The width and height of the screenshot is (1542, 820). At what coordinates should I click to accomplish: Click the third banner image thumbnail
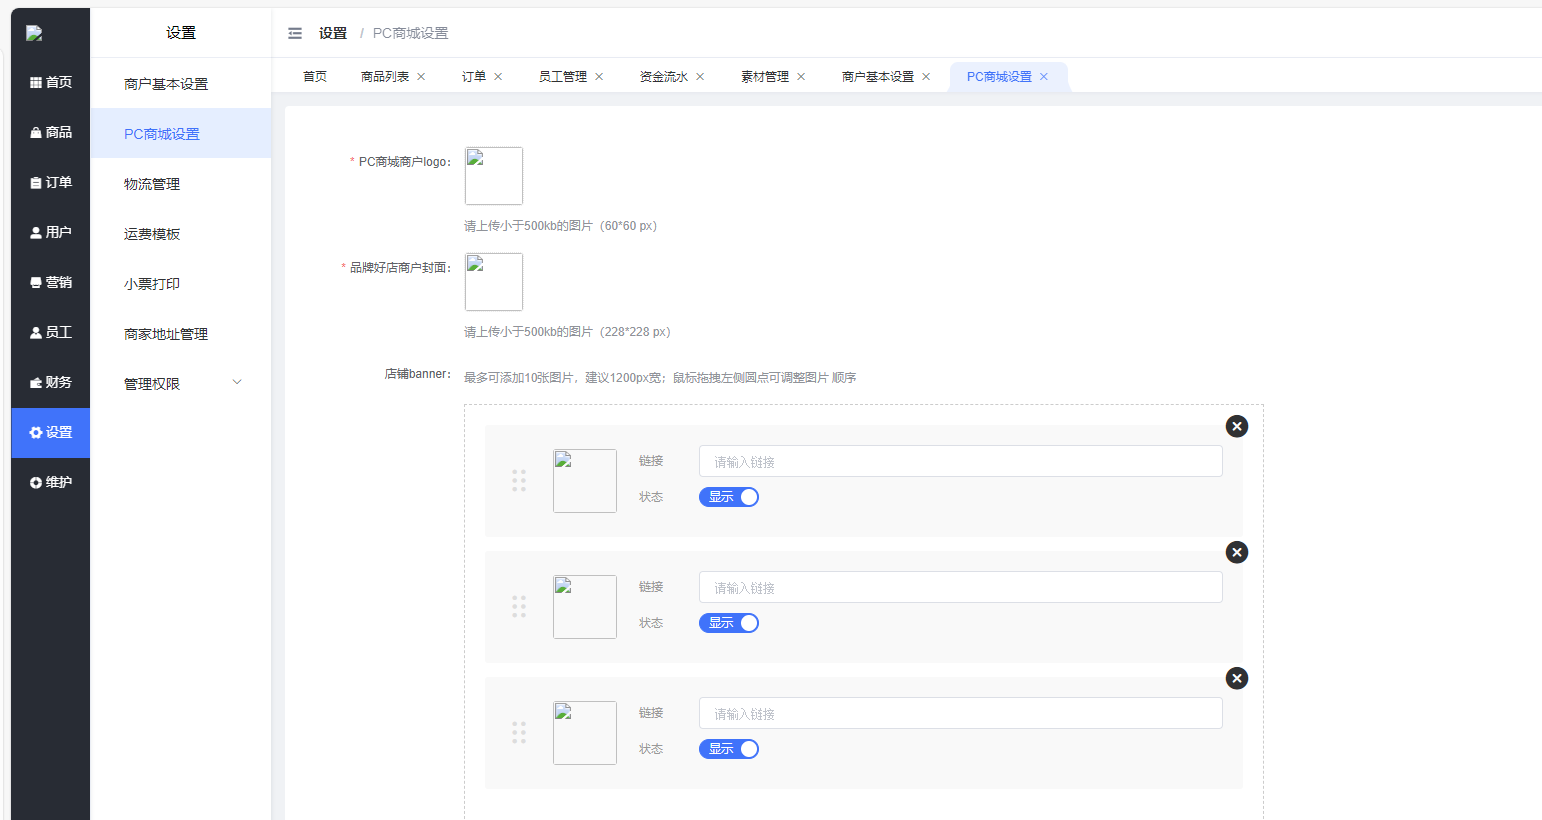[585, 733]
